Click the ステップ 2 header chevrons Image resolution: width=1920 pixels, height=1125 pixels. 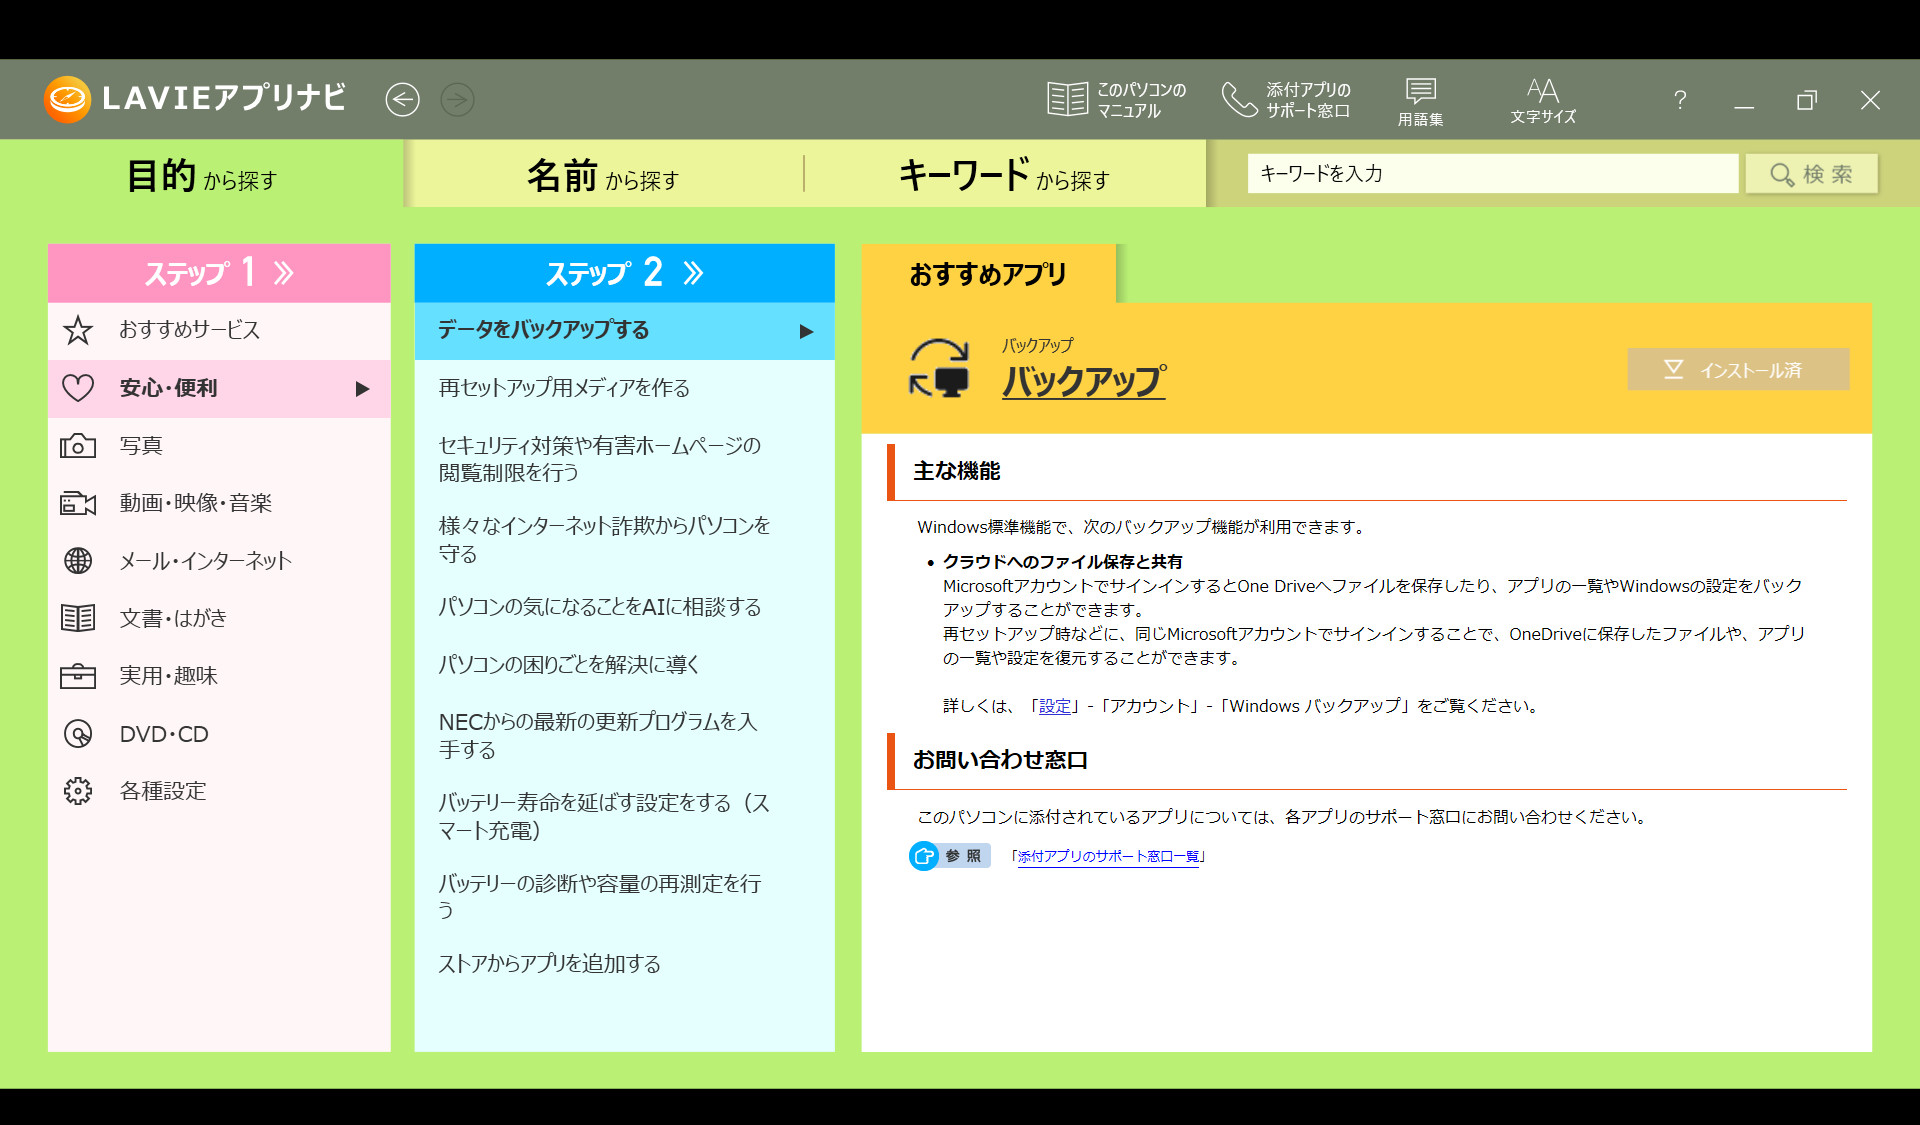pyautogui.click(x=693, y=273)
